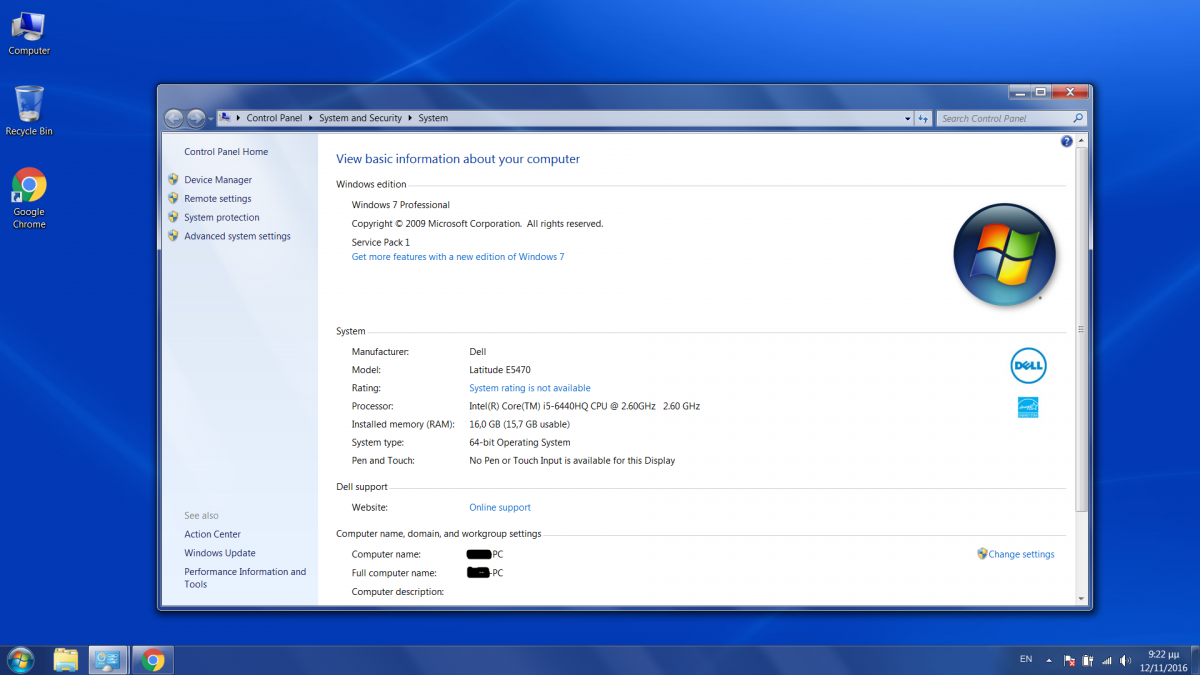Select the Recycle Bin desktop icon

tap(29, 110)
